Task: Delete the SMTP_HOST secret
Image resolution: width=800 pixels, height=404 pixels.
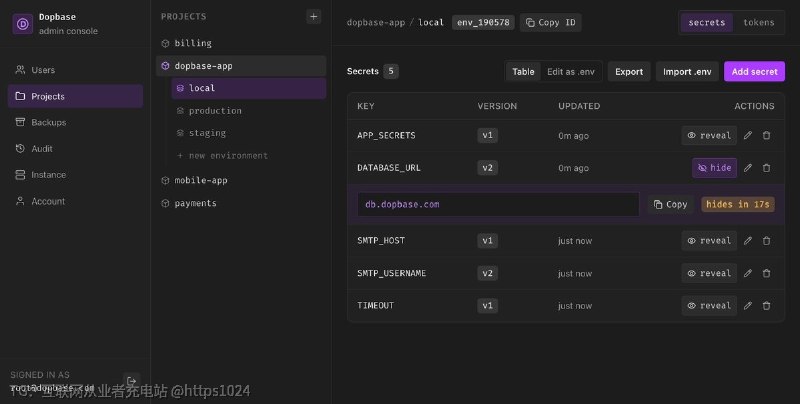Action: (x=766, y=241)
